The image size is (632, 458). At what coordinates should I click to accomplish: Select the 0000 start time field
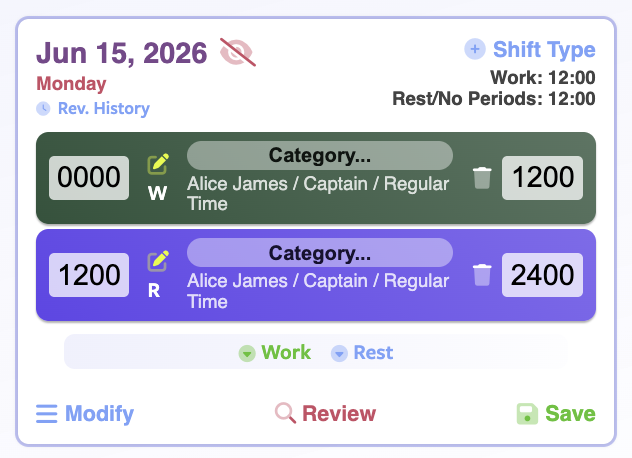tap(89, 178)
